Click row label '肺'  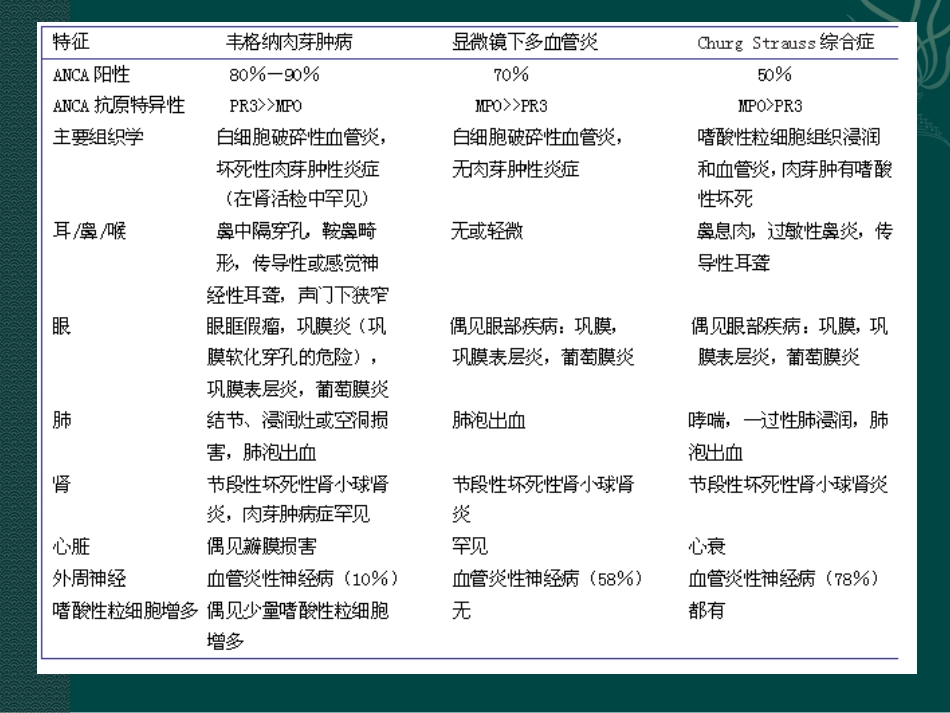coord(62,420)
